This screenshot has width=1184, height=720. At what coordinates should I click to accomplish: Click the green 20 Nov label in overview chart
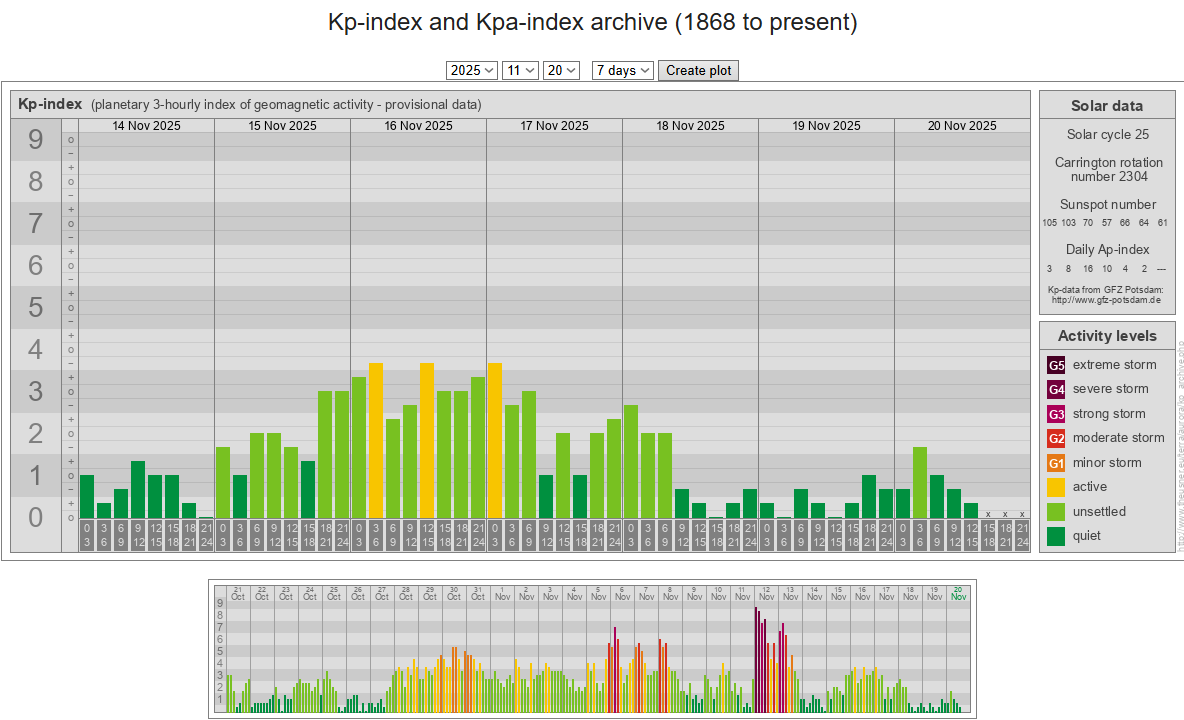click(x=958, y=593)
